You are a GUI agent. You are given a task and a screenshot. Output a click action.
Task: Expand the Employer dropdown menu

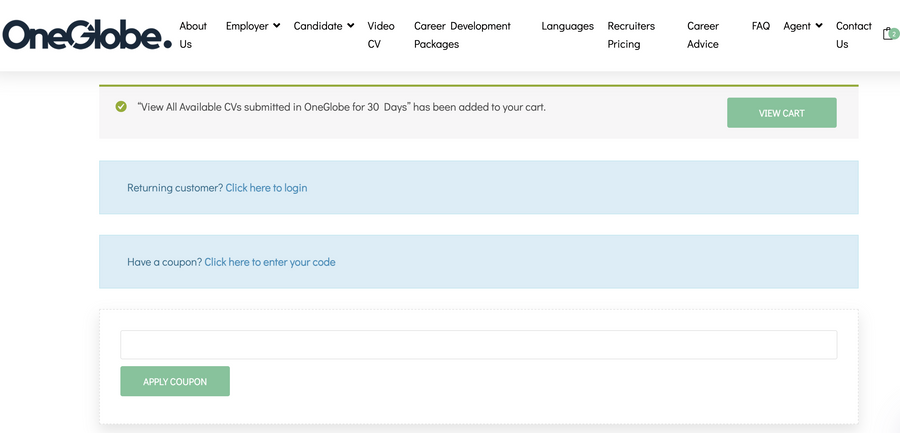[252, 26]
